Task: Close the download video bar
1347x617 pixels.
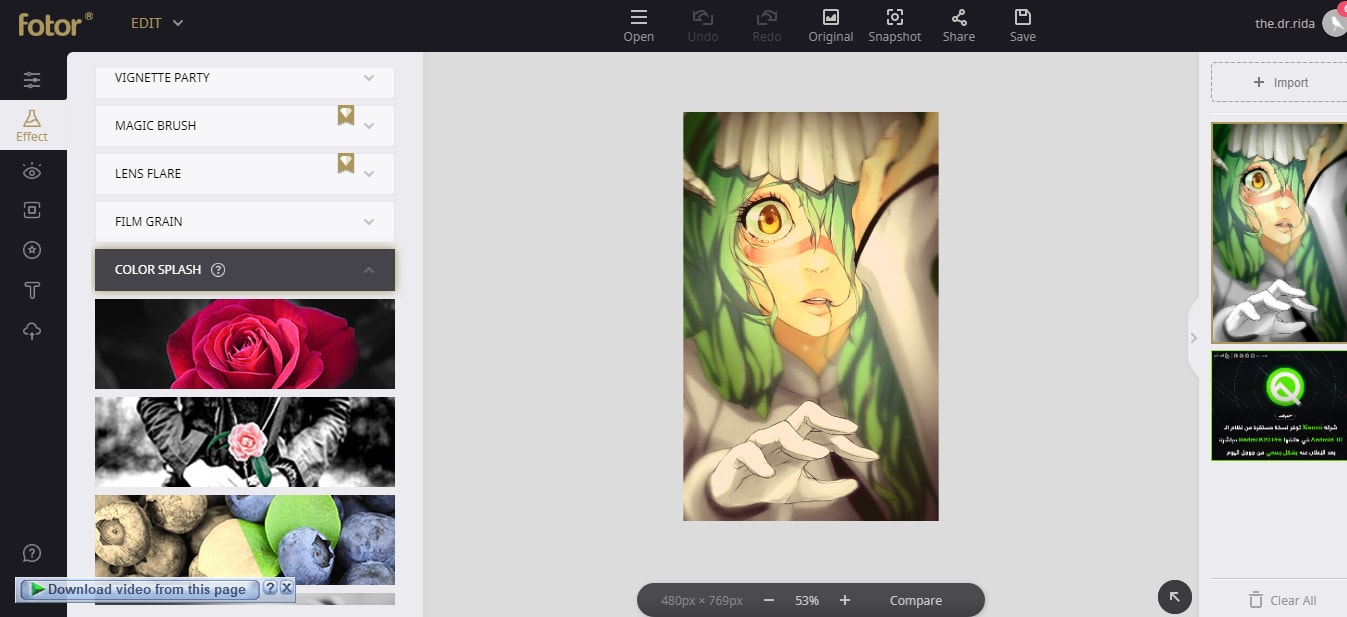Action: pos(286,589)
